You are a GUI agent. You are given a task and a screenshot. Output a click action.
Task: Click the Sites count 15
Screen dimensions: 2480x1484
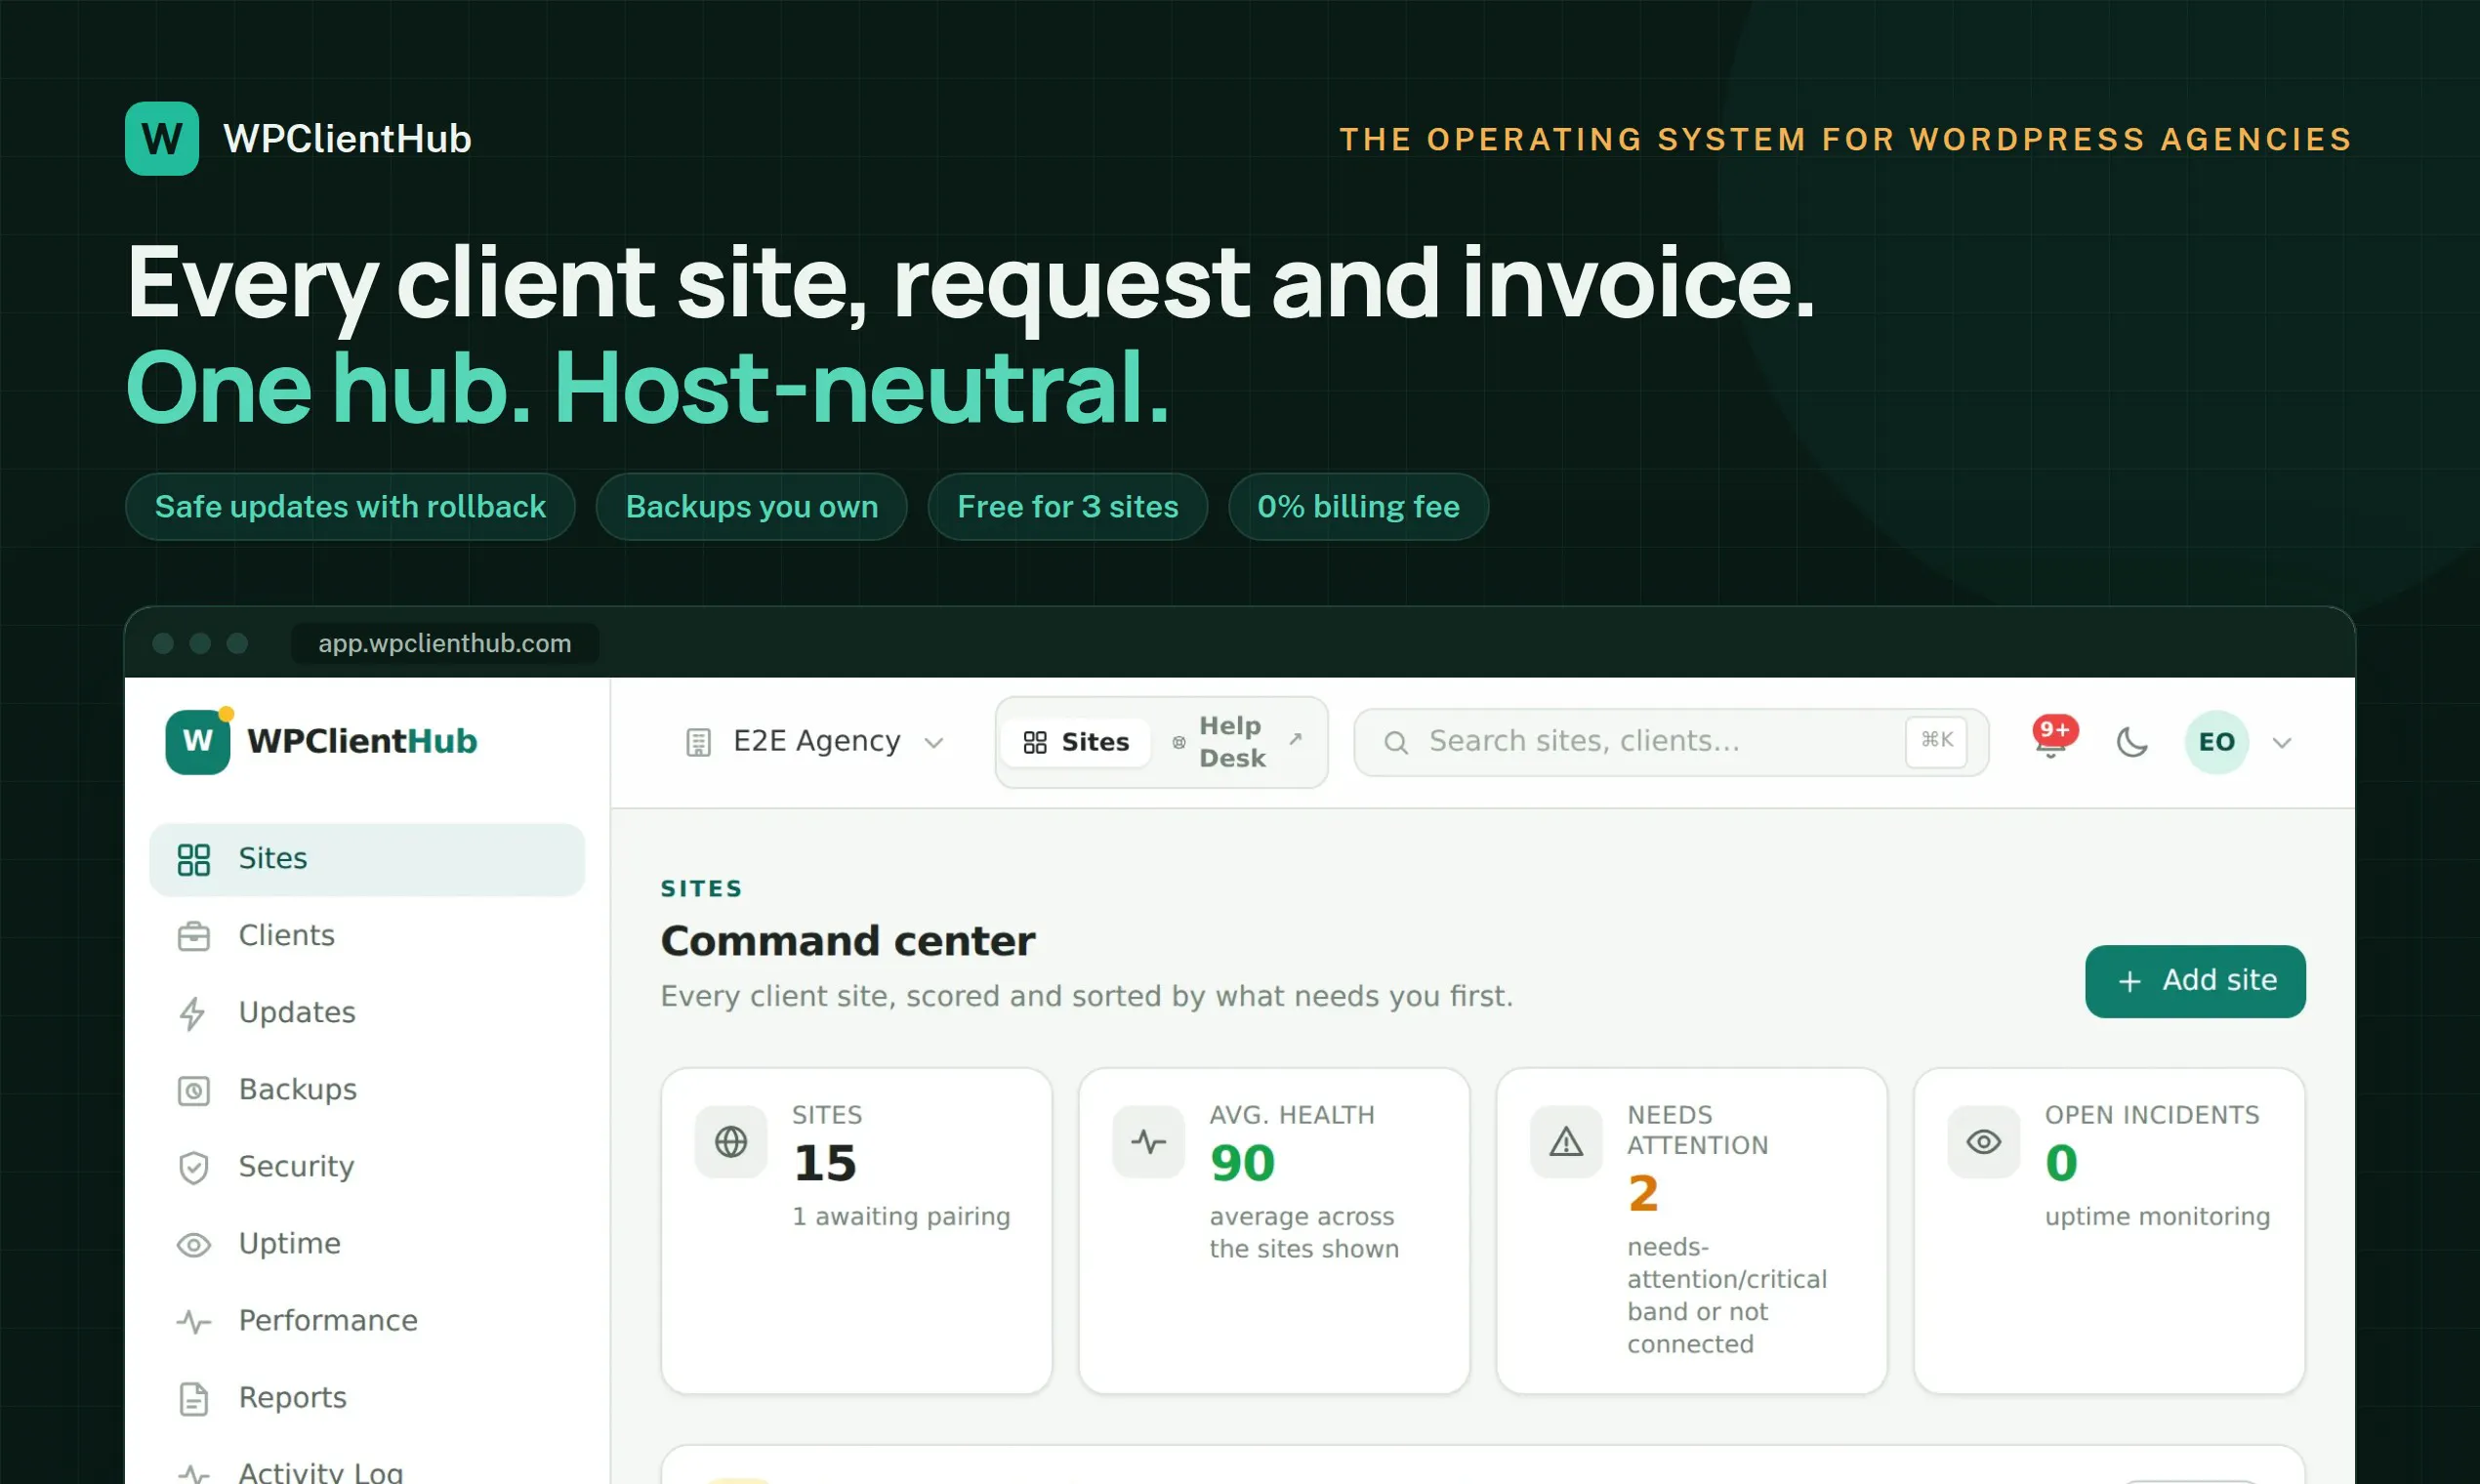pos(824,1164)
